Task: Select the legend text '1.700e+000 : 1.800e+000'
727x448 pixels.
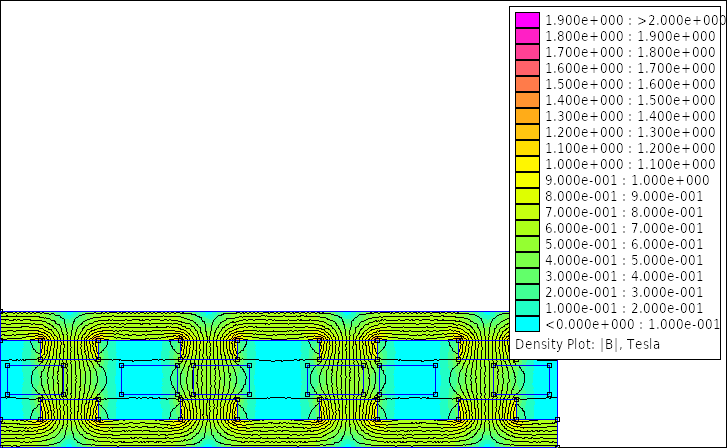Action: click(630, 52)
